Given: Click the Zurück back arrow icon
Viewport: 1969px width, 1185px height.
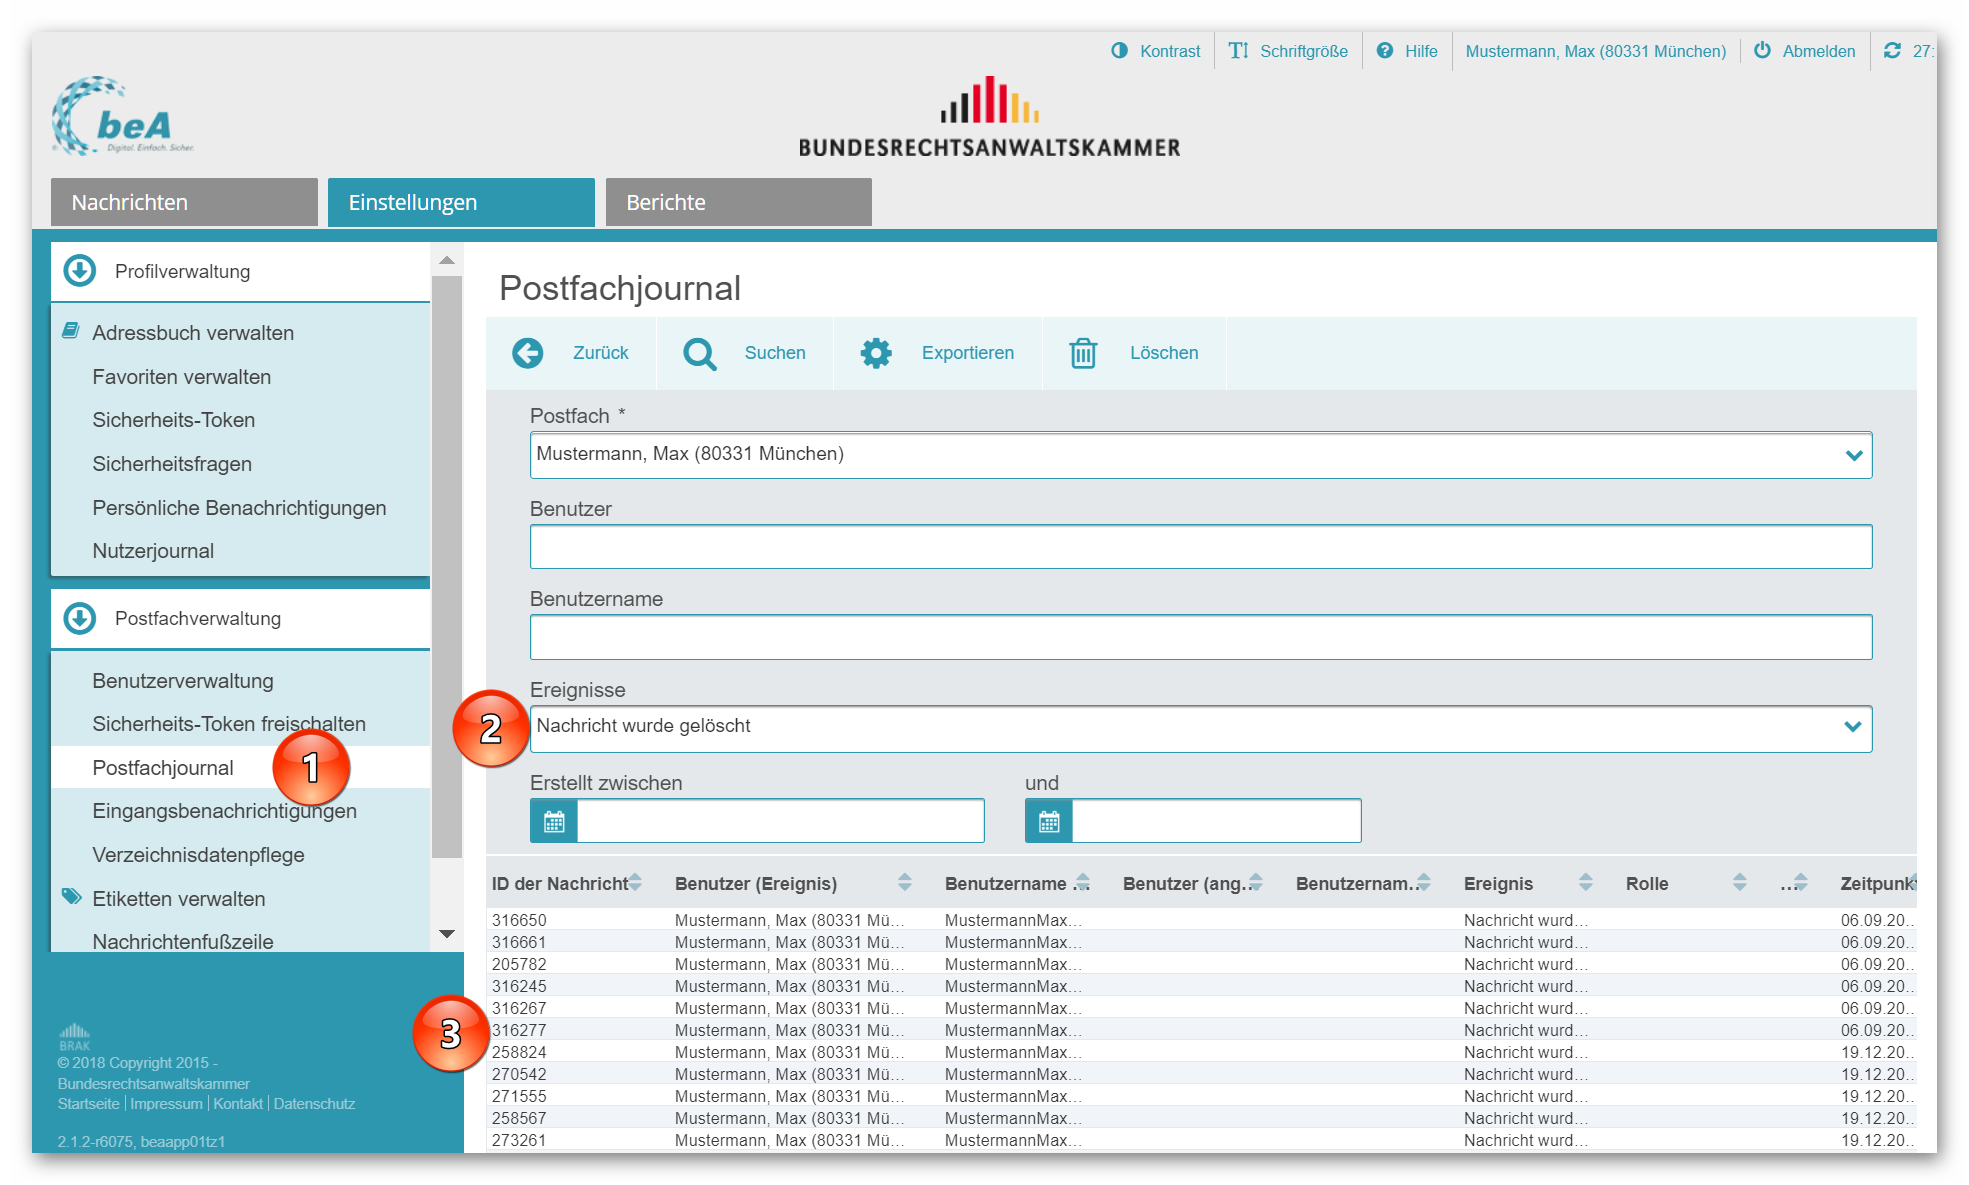Looking at the screenshot, I should pyautogui.click(x=528, y=353).
